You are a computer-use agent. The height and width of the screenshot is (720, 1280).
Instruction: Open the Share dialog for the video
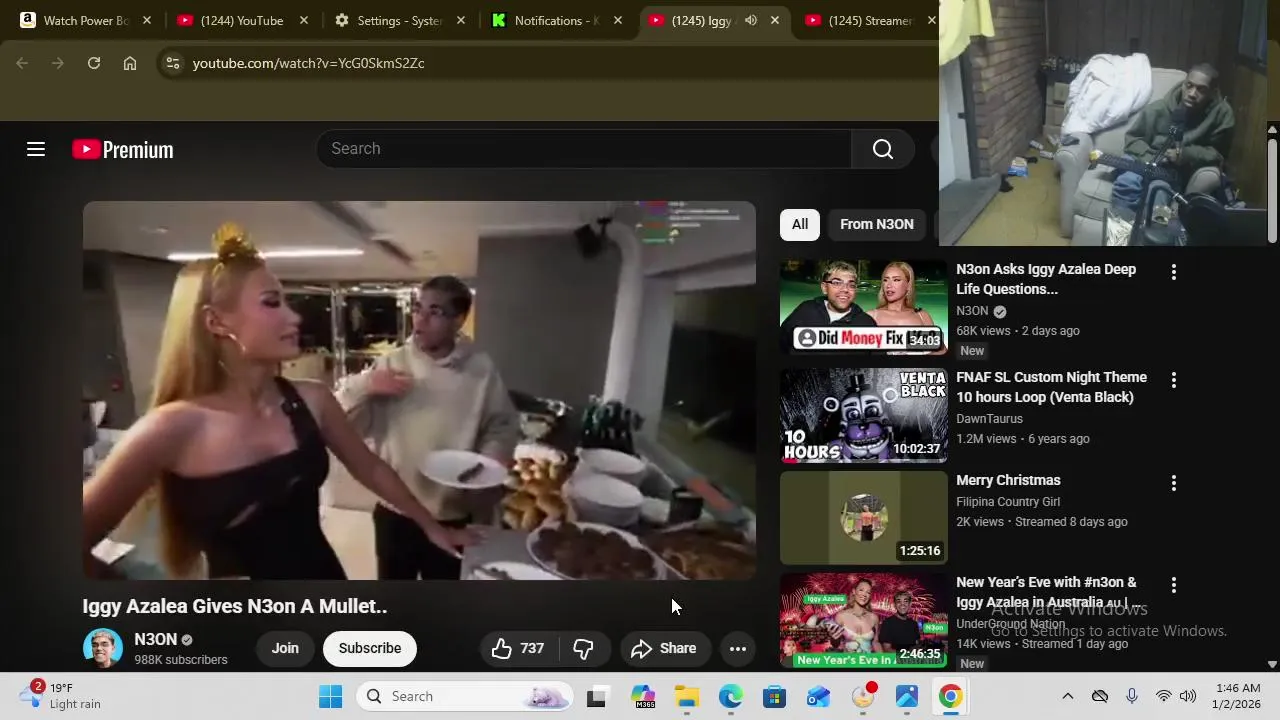(x=664, y=648)
